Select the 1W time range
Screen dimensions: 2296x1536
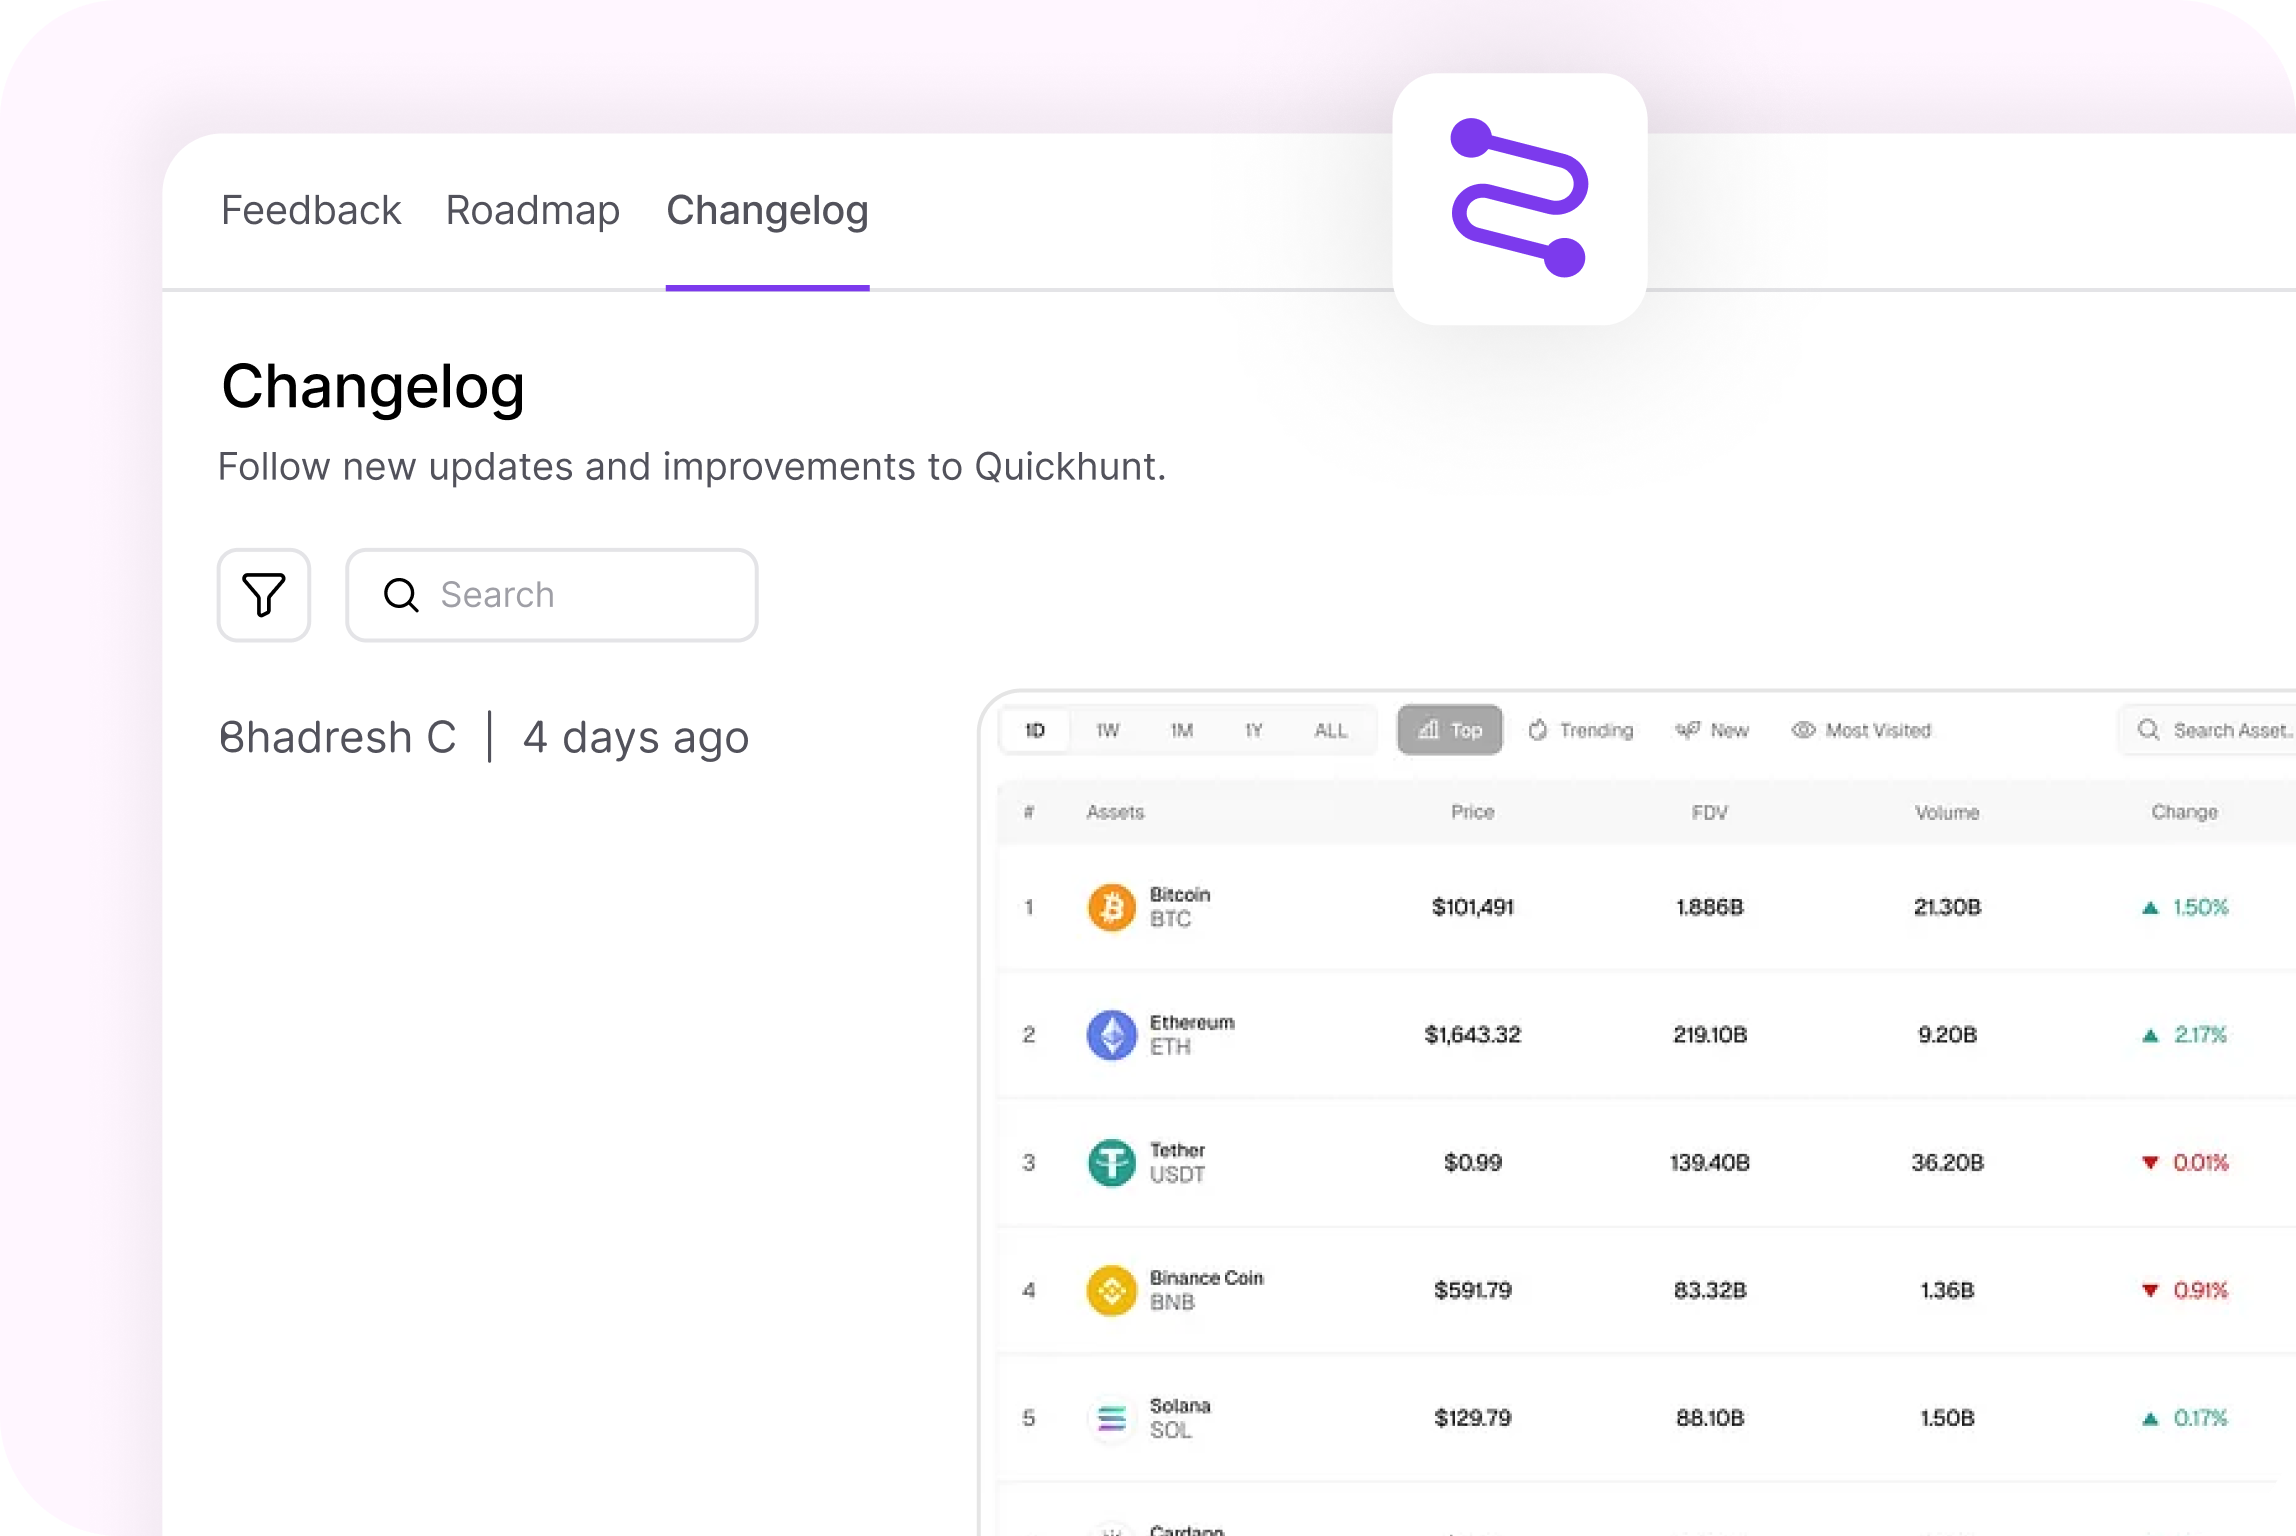coord(1107,730)
